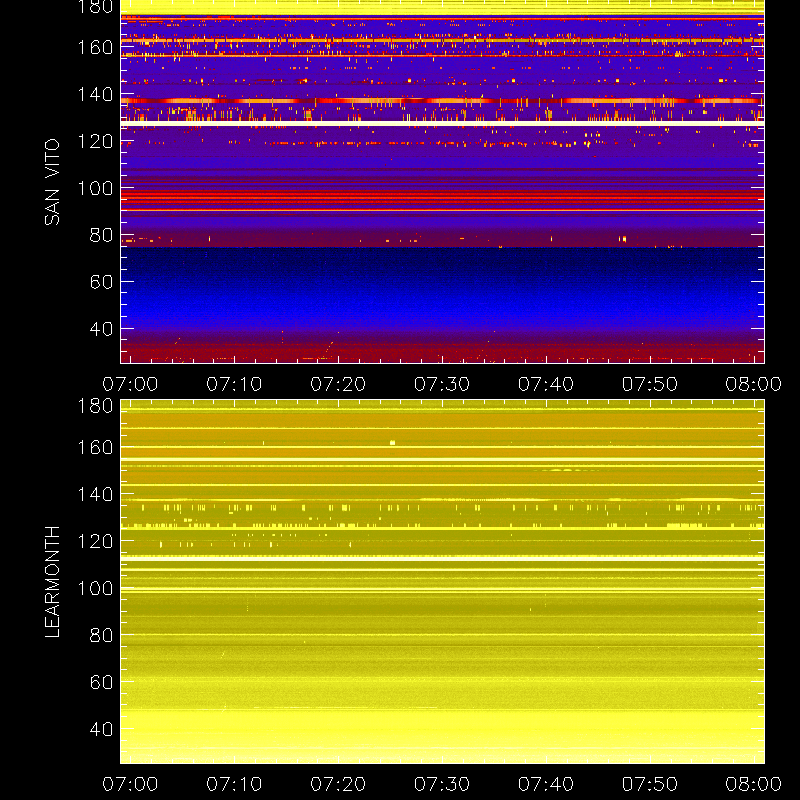Pick 07:10 label under LEARMONTH plot
This screenshot has height=800, width=800.
[x=234, y=784]
